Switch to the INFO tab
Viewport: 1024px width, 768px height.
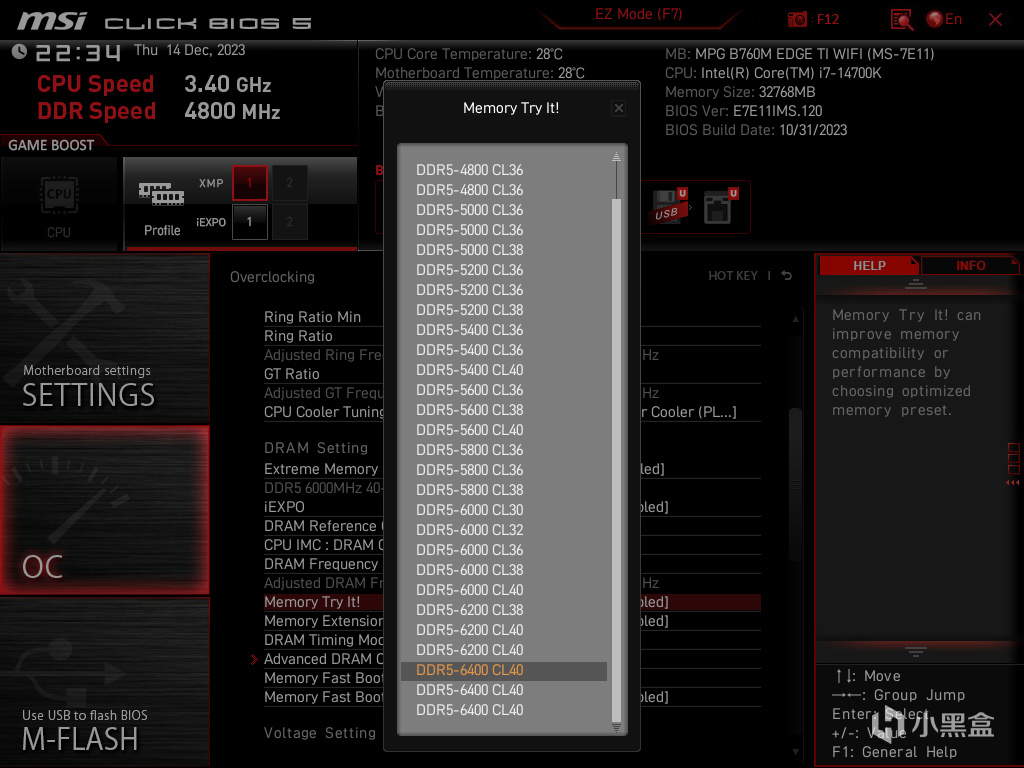(970, 265)
